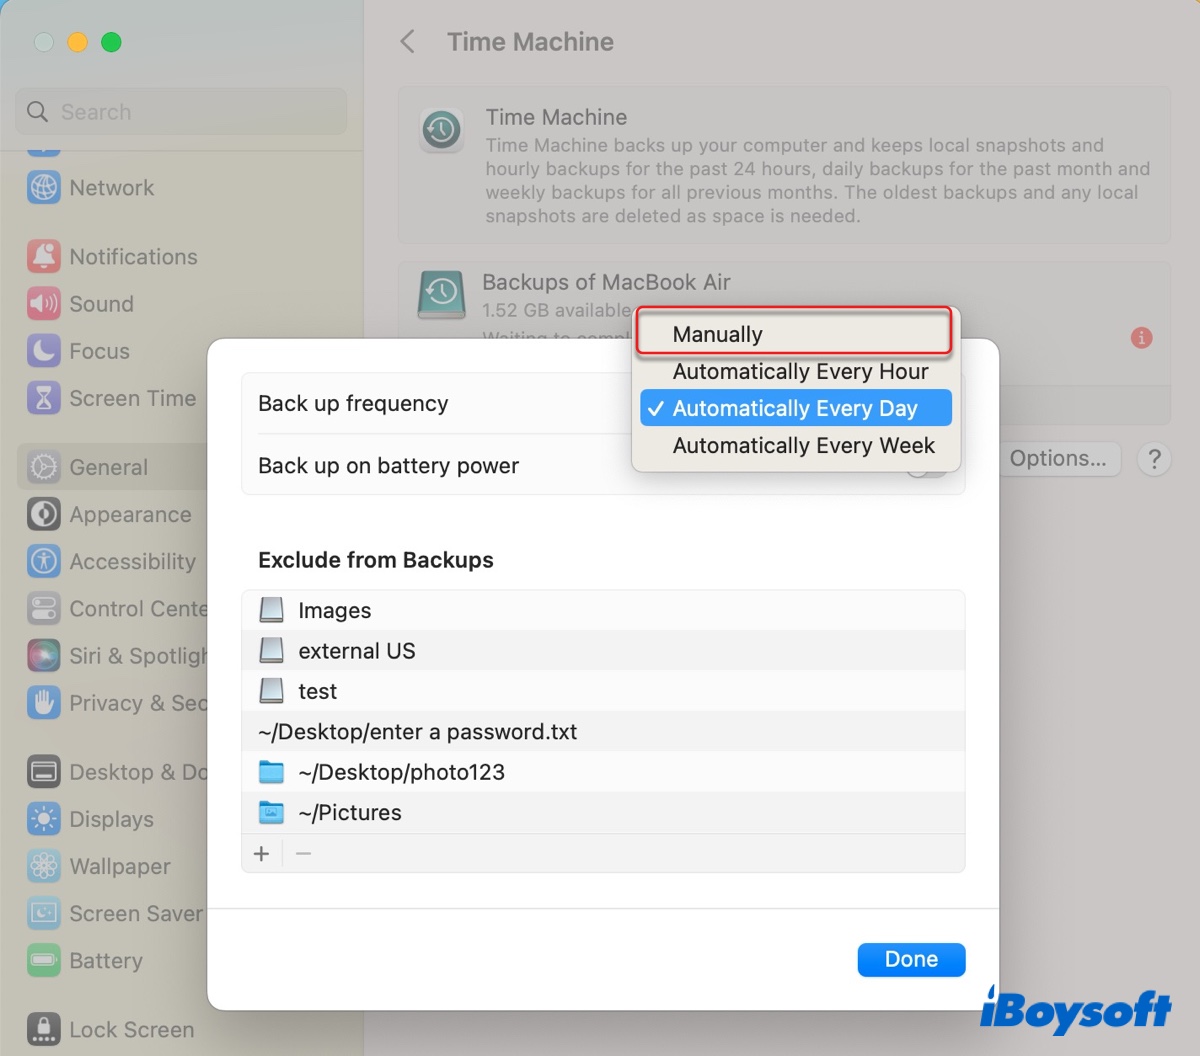Click the Focus crescent moon icon
The image size is (1200, 1056).
pos(44,351)
